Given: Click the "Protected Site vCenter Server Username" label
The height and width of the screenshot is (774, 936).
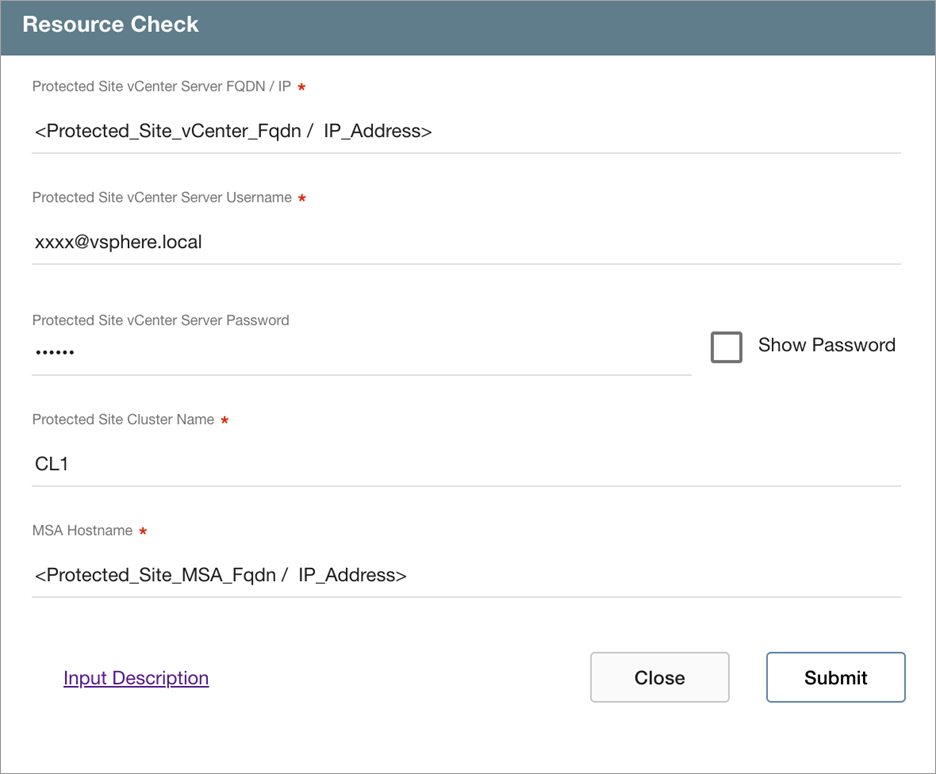Looking at the screenshot, I should tap(161, 198).
